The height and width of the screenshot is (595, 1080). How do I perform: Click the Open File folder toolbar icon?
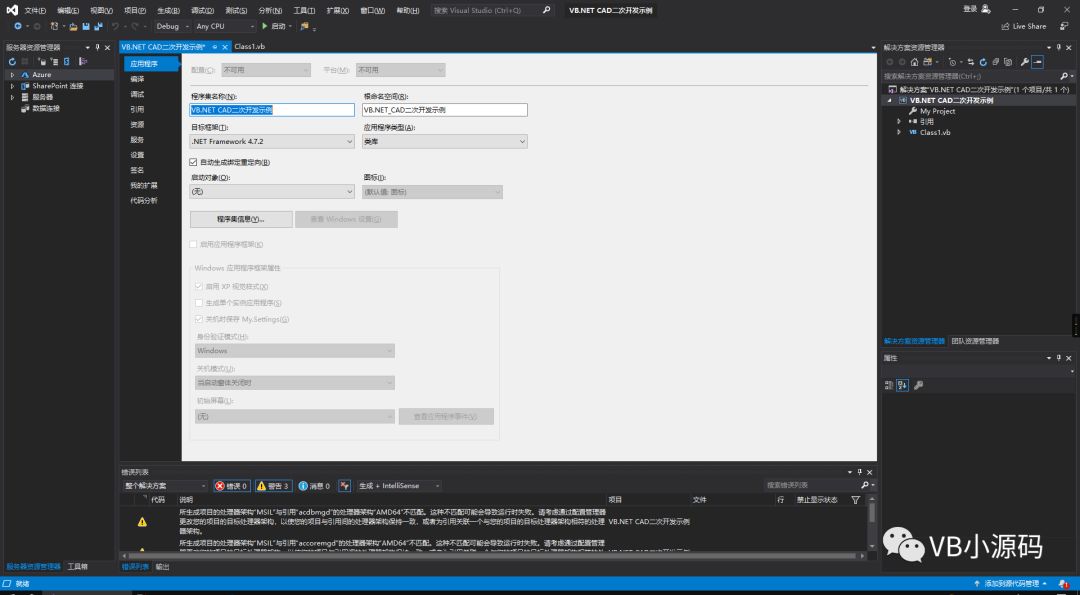(x=73, y=26)
